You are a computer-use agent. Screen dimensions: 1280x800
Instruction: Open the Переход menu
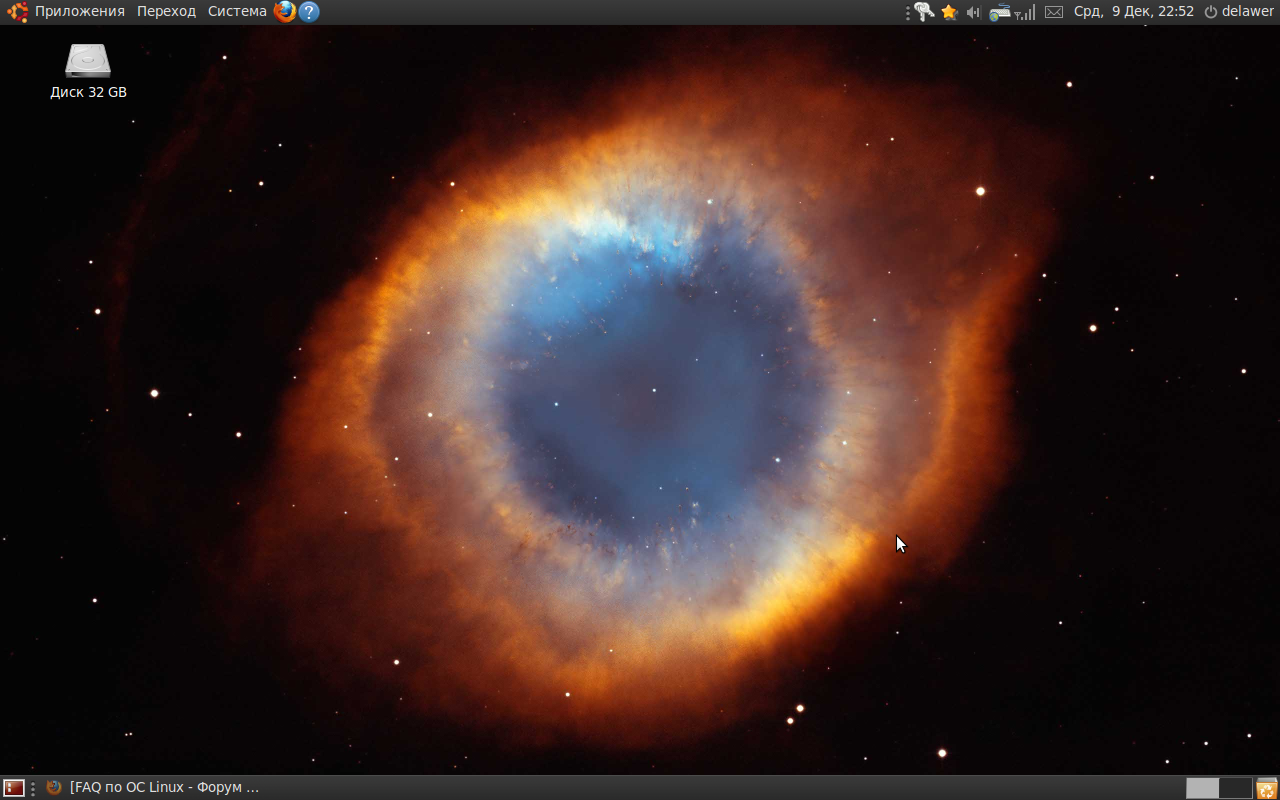point(166,12)
